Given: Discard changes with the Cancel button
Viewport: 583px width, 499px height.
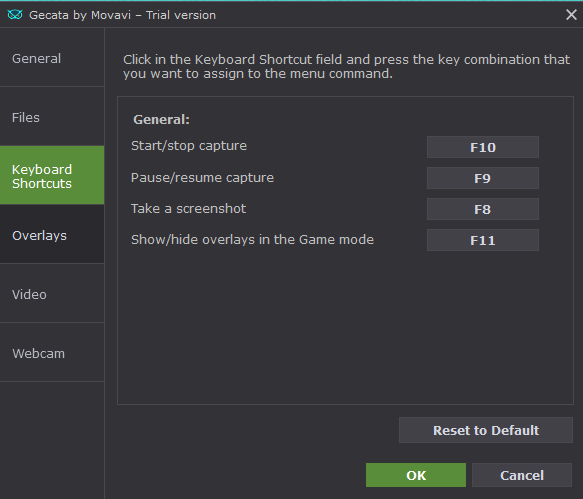Looking at the screenshot, I should pos(522,475).
